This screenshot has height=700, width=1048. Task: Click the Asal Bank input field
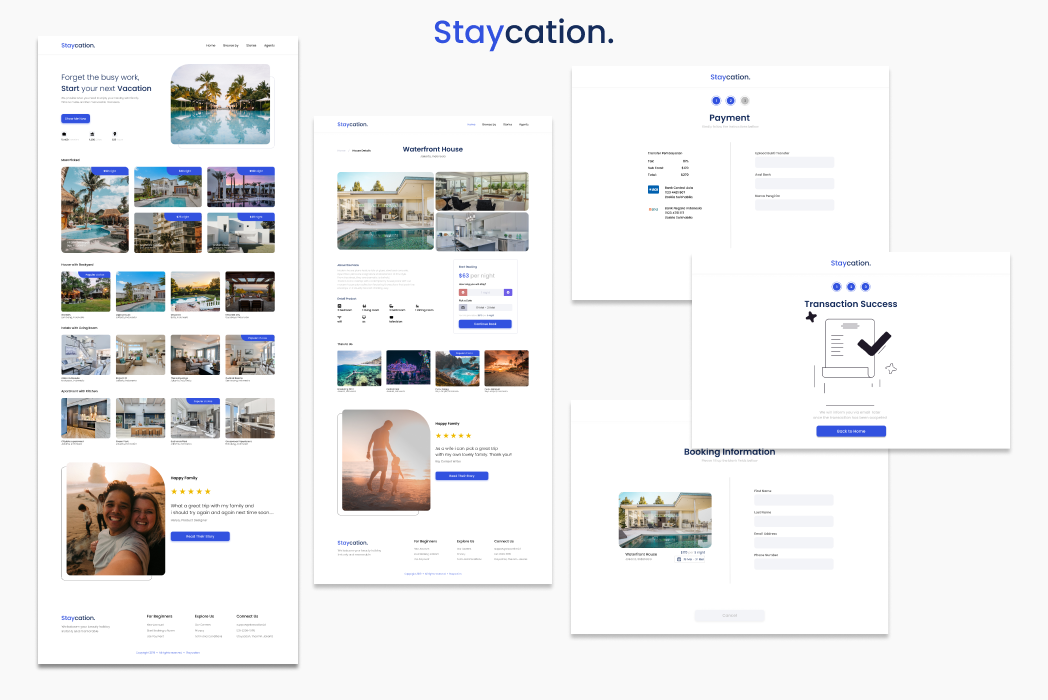pos(795,184)
